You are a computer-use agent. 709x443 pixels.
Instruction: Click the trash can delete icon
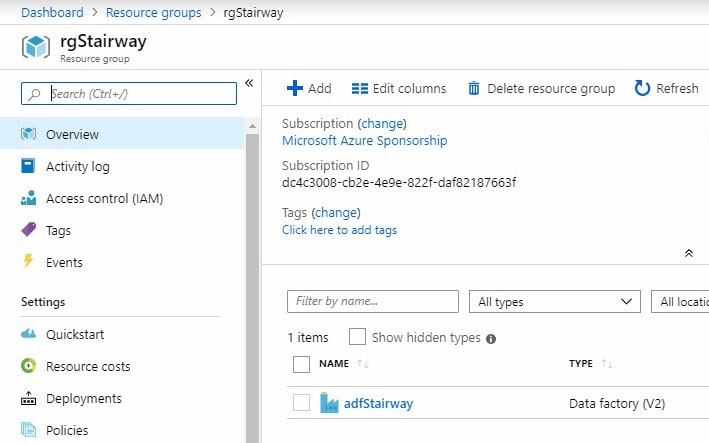click(473, 88)
